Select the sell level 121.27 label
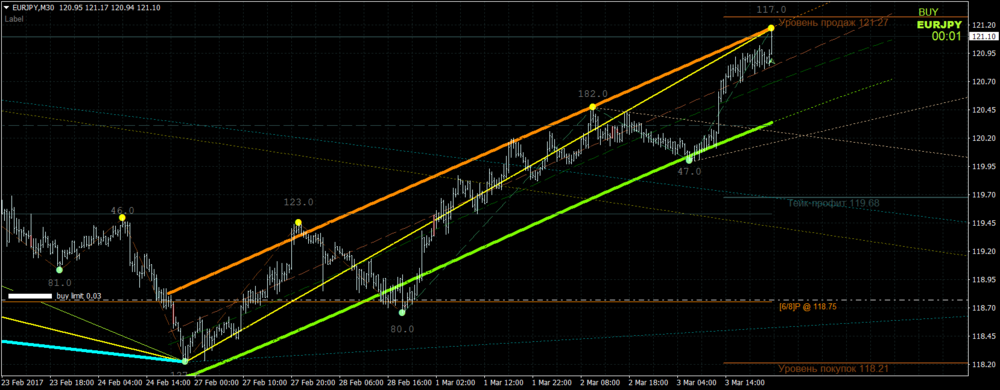This screenshot has width=1000, height=390. 825,22
